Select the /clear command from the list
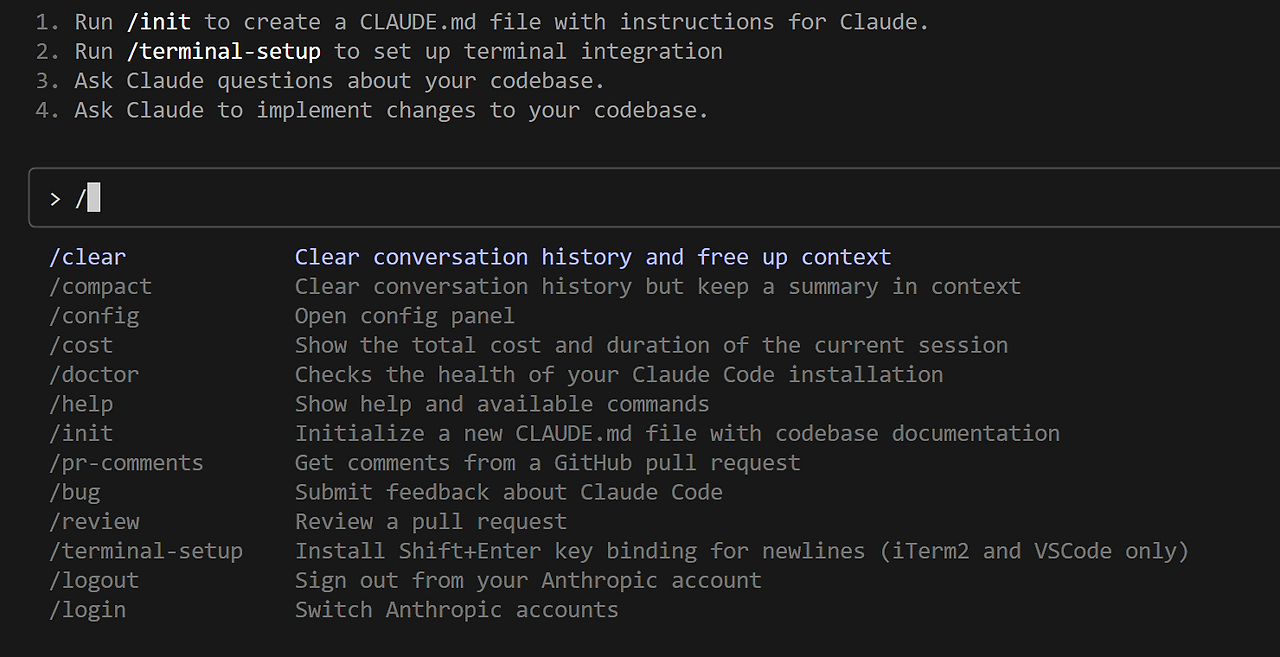This screenshot has height=657, width=1280. click(87, 257)
